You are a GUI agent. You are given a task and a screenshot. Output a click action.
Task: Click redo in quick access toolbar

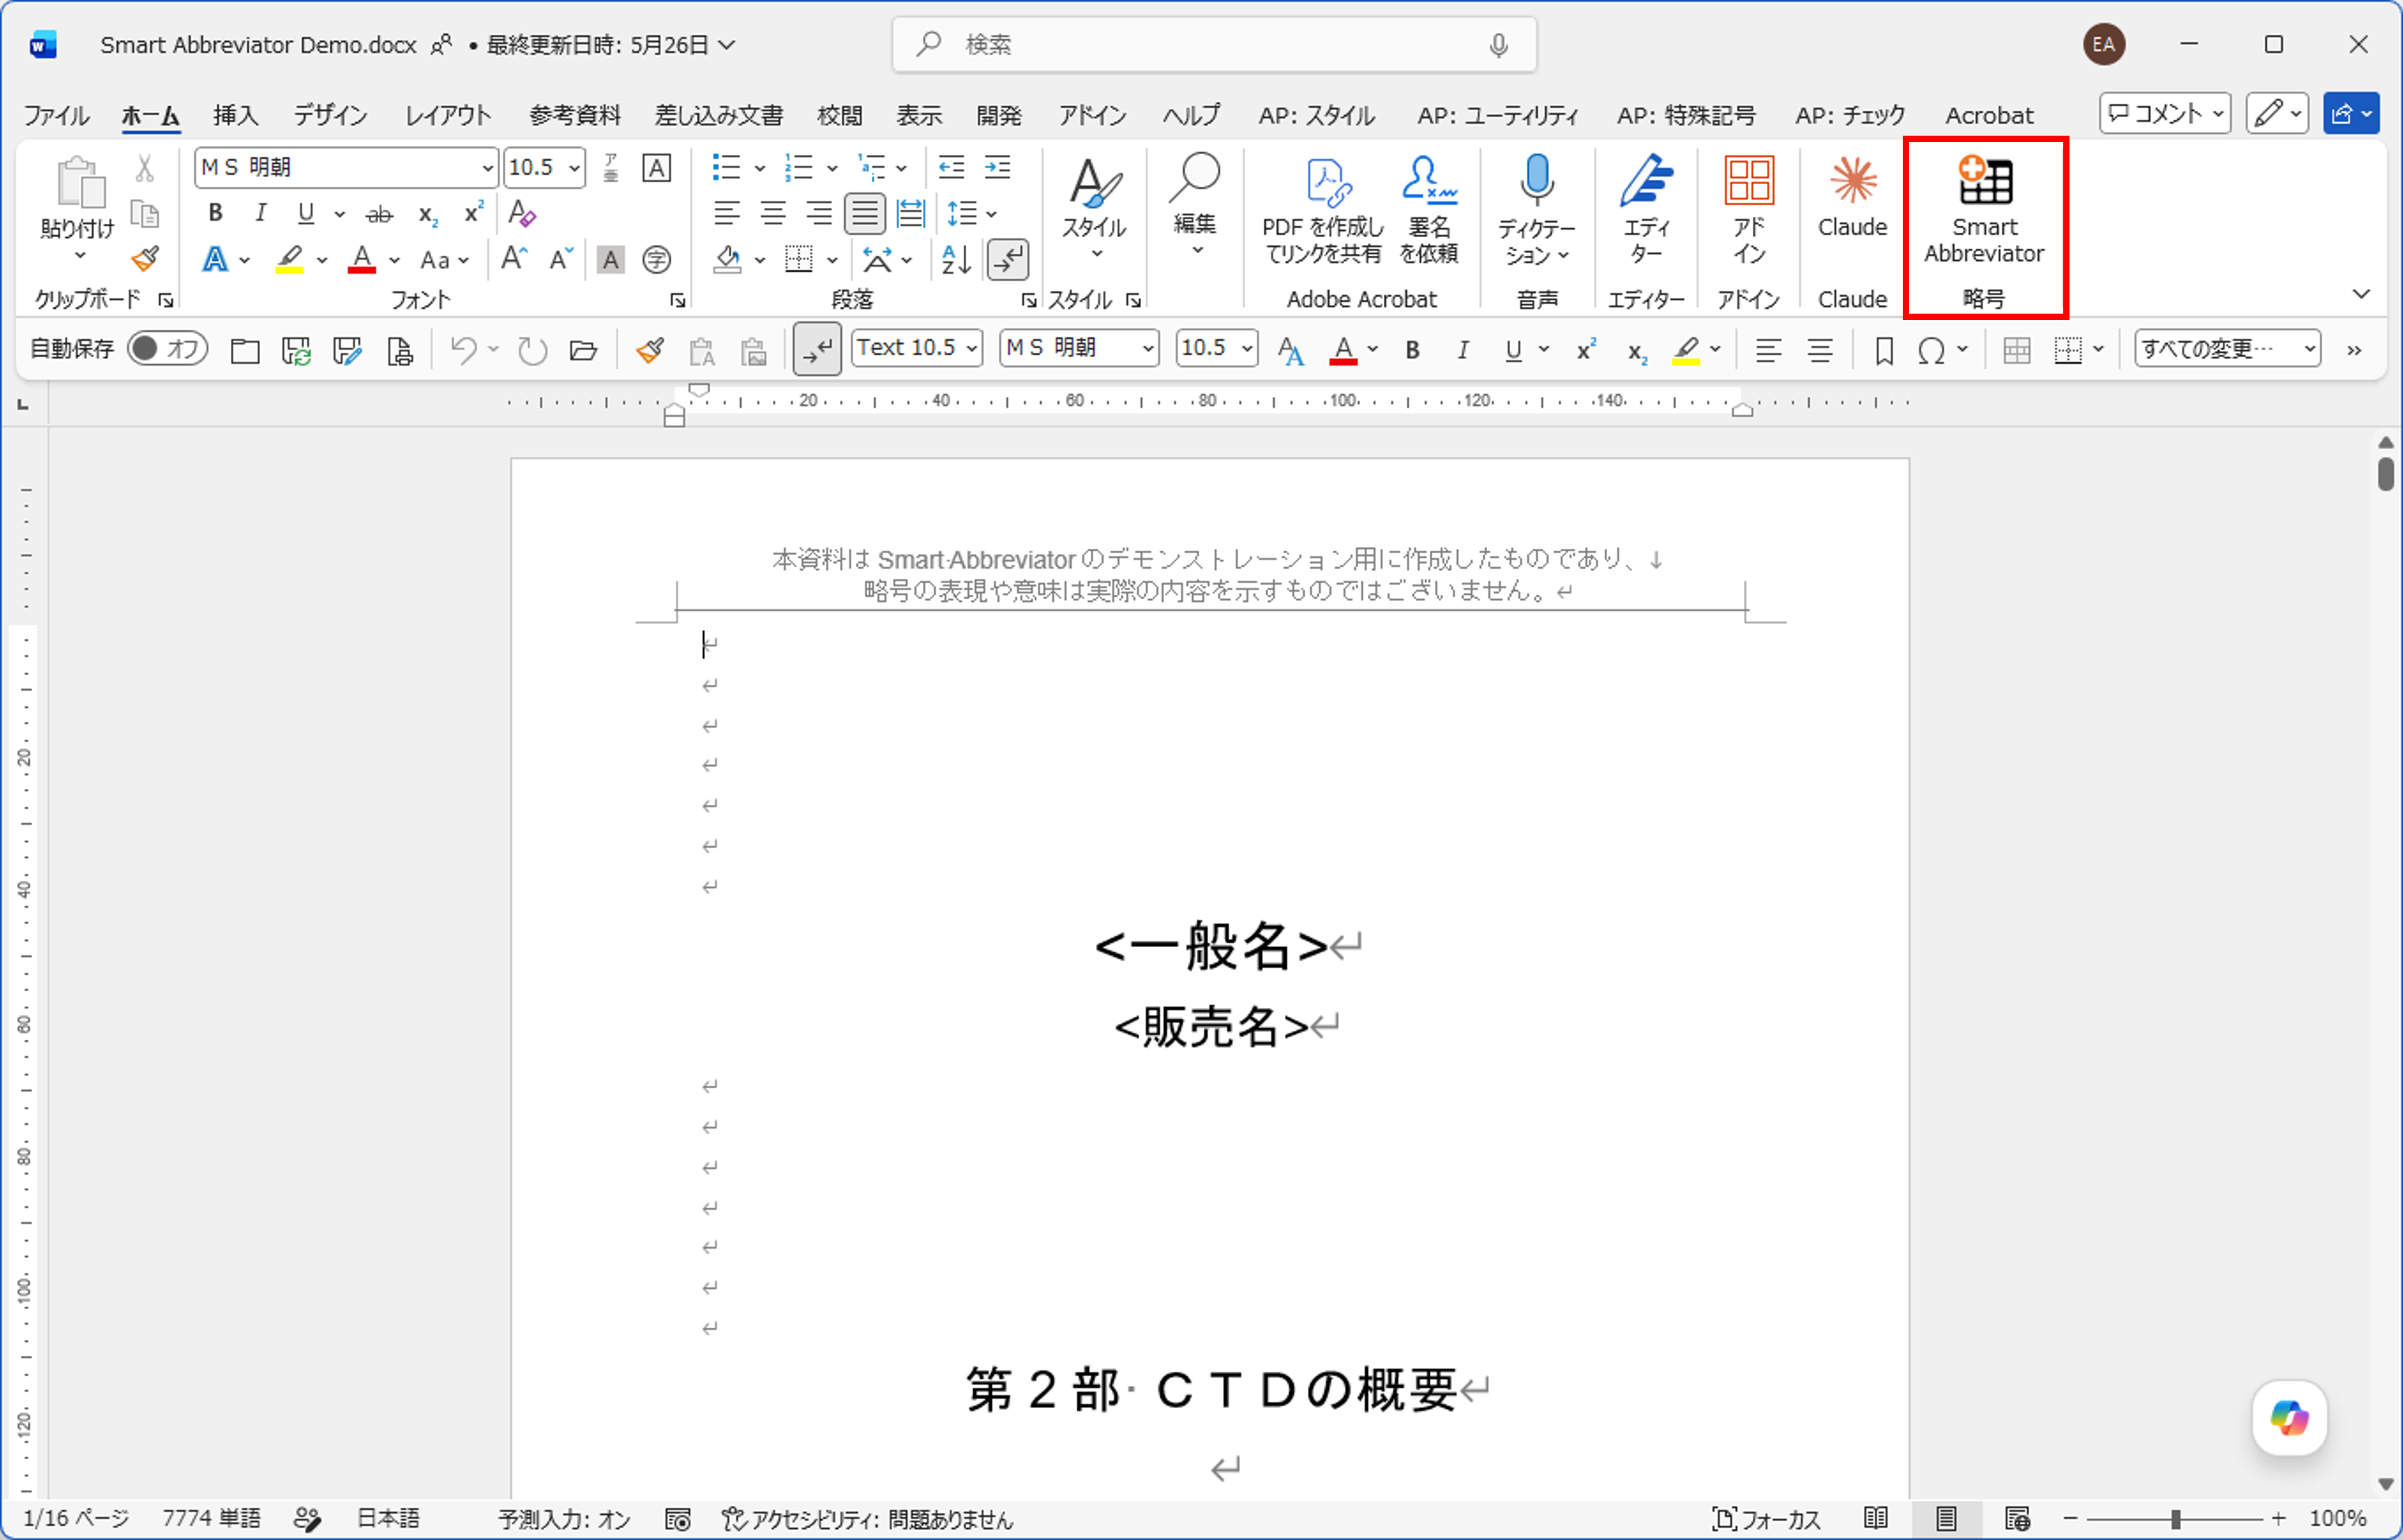(x=532, y=349)
